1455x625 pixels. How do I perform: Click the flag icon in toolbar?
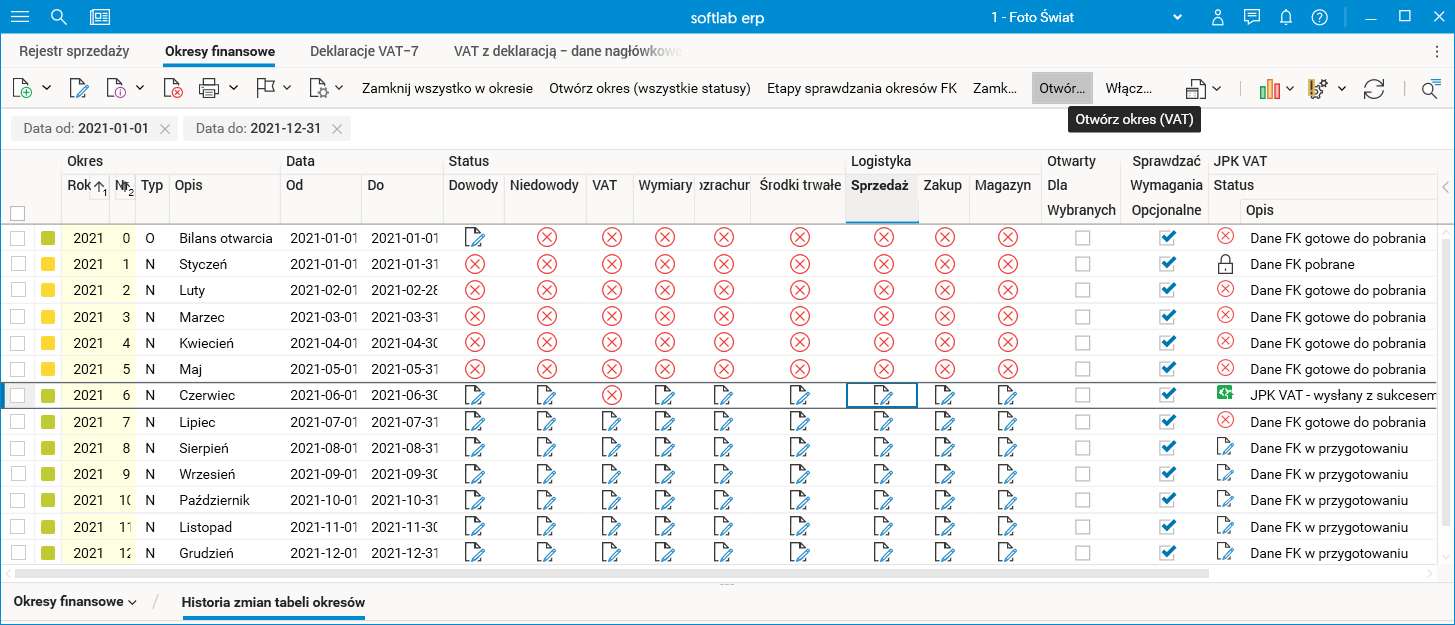point(265,89)
